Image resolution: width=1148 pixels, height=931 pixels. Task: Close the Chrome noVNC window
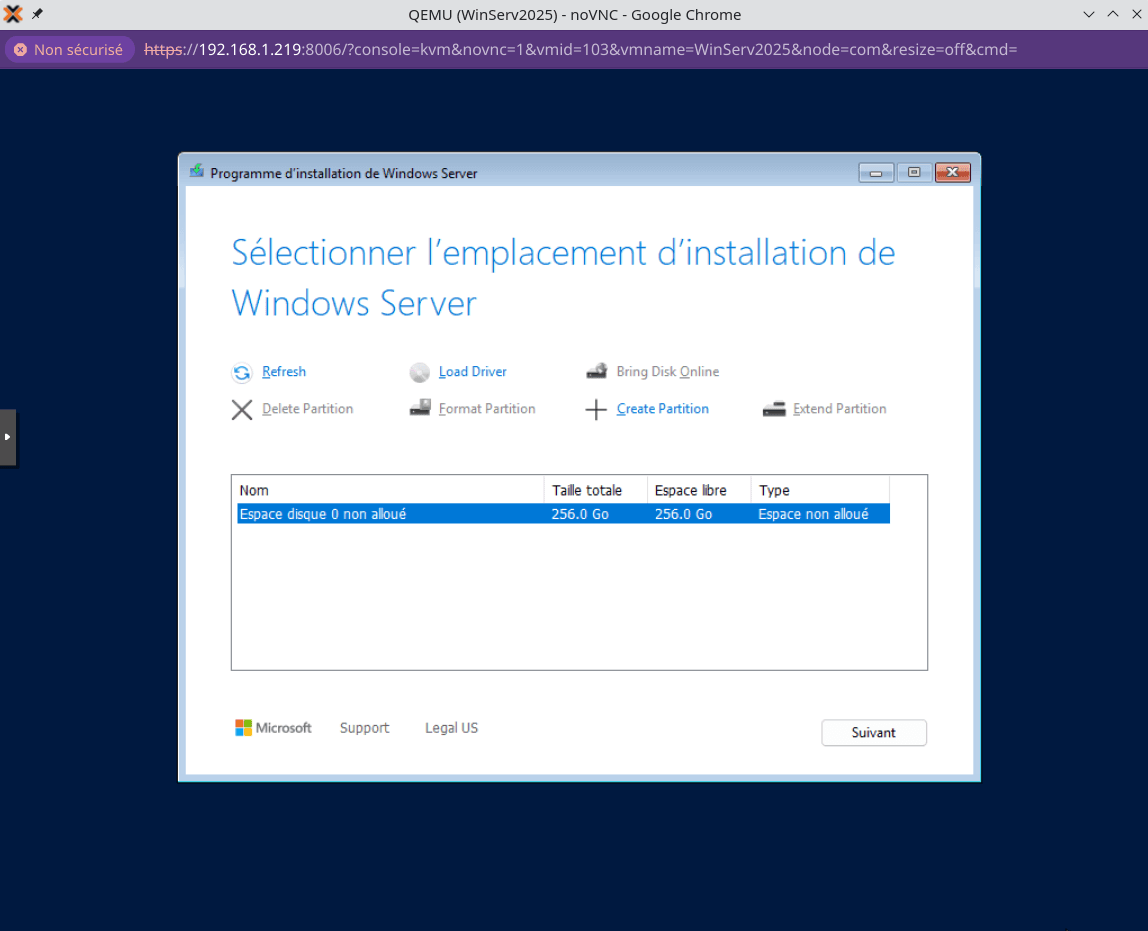[1137, 15]
